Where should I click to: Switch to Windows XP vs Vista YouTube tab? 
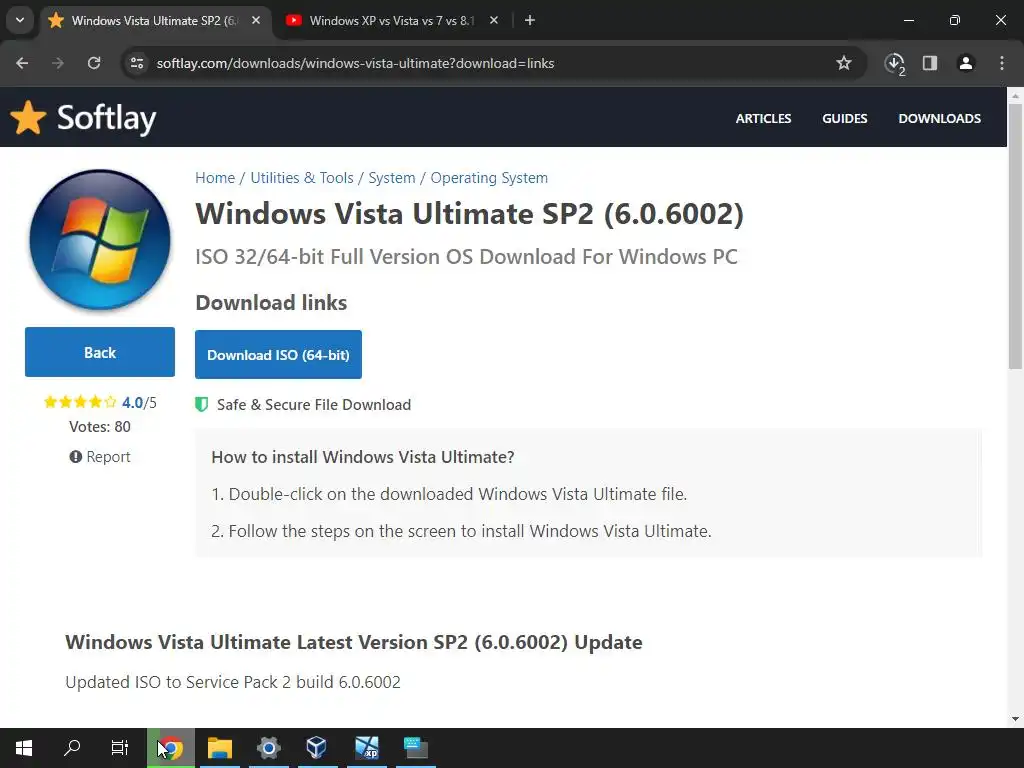click(x=392, y=21)
